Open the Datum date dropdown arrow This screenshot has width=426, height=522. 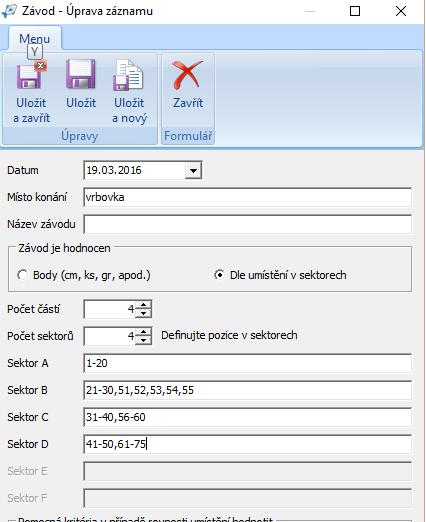tap(193, 171)
